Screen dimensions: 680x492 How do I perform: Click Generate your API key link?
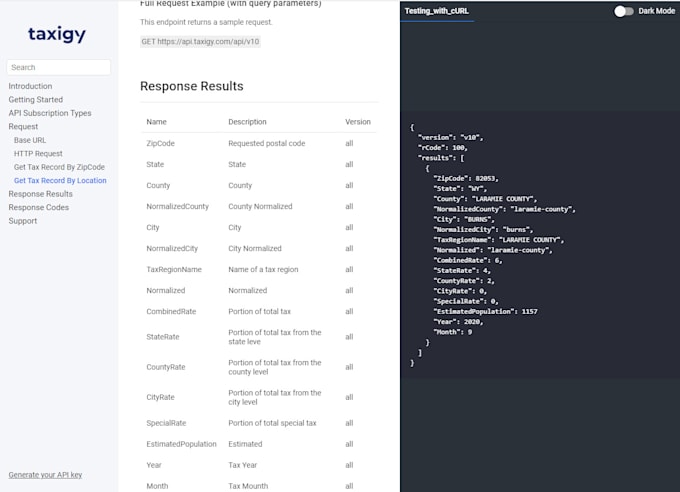click(x=45, y=474)
